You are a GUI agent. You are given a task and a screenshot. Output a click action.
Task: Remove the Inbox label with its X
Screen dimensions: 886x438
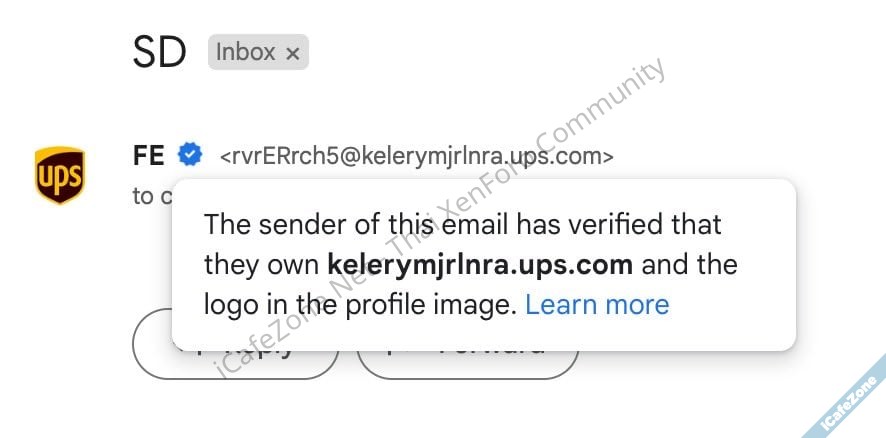coord(292,54)
